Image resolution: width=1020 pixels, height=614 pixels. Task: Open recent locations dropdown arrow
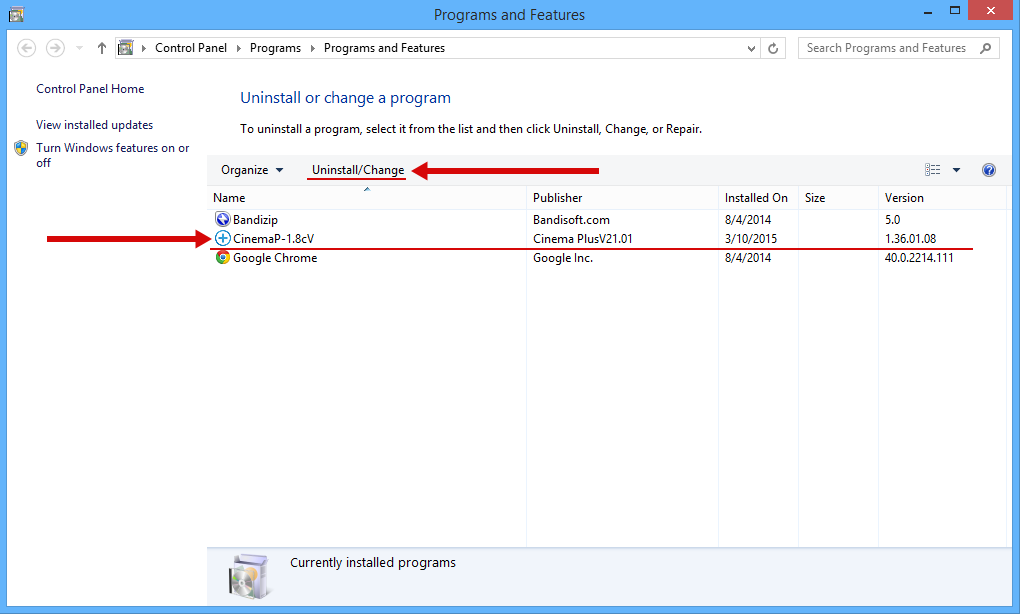(x=79, y=48)
